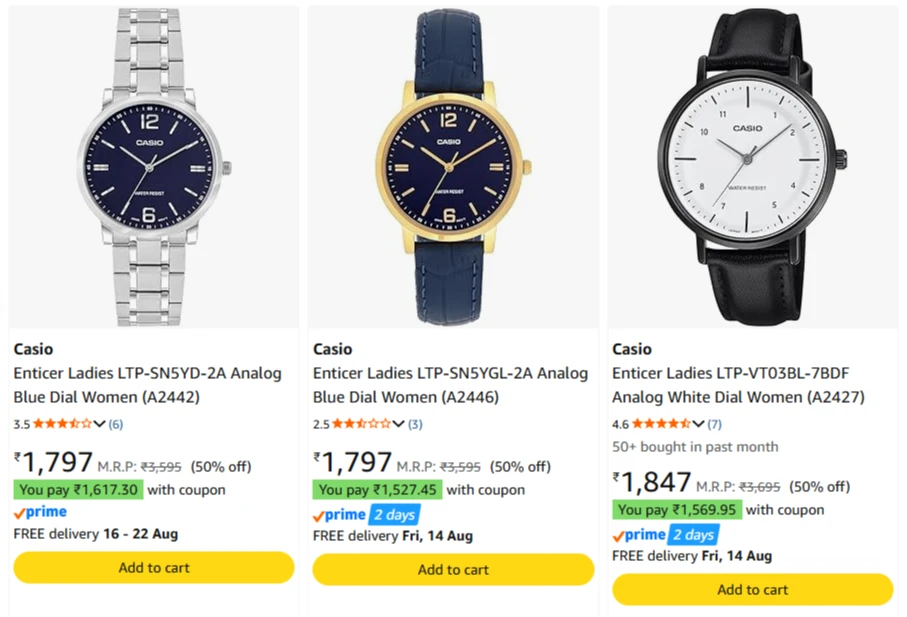Open the (6) reviews count link

[x=116, y=424]
